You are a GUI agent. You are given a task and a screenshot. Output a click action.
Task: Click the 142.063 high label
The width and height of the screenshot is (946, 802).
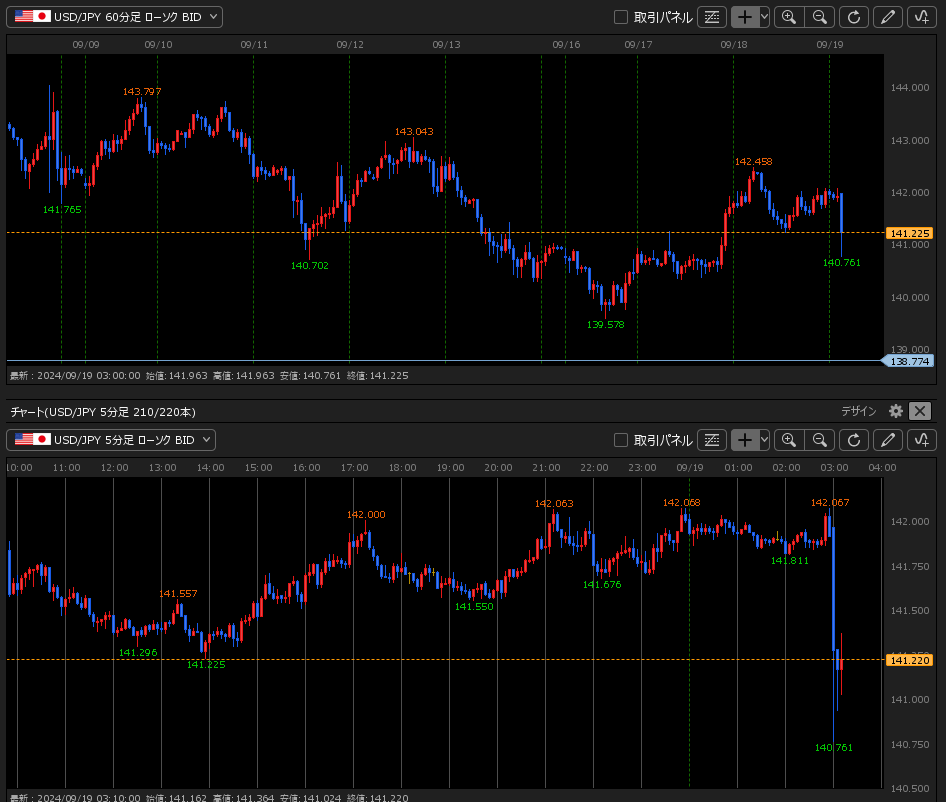pyautogui.click(x=554, y=504)
